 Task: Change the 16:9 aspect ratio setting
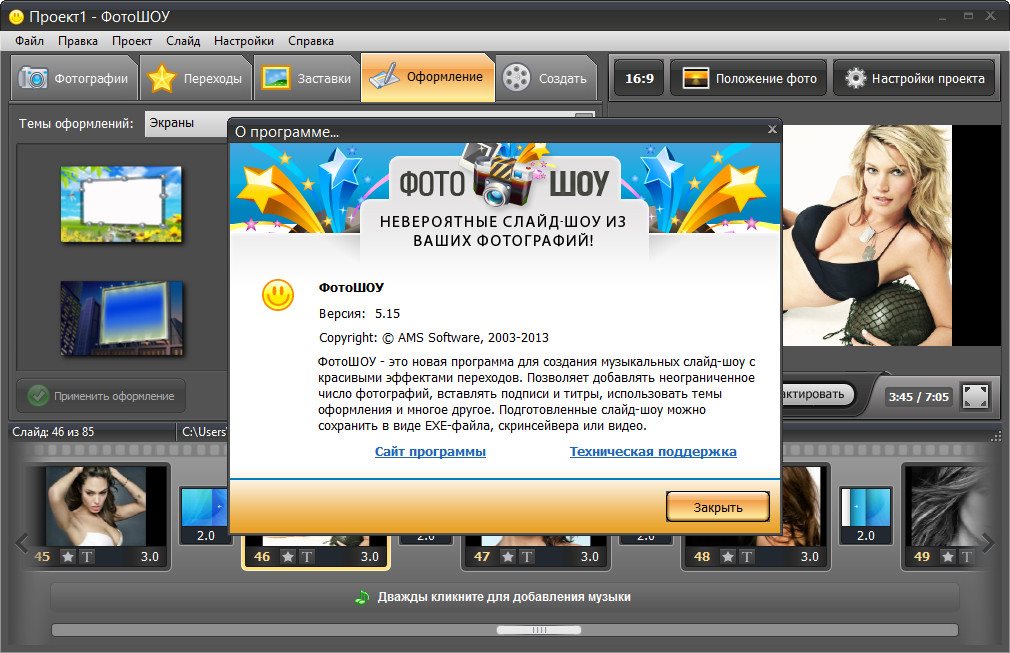[x=639, y=78]
